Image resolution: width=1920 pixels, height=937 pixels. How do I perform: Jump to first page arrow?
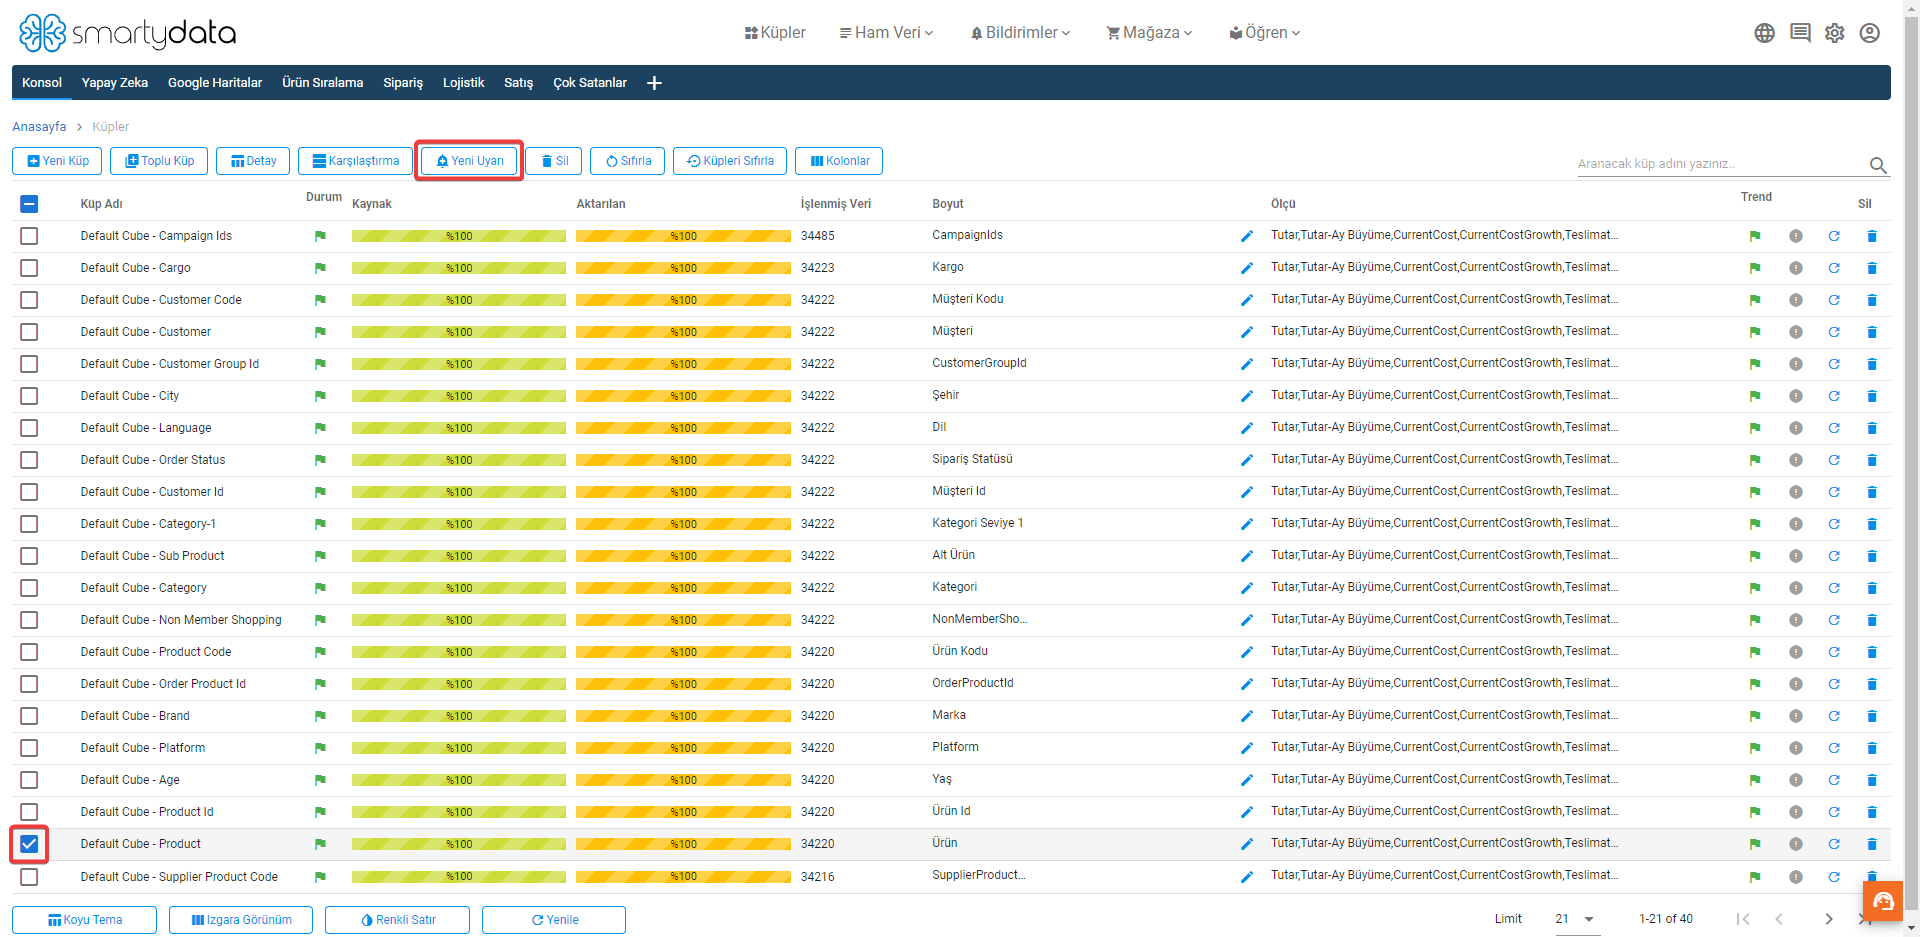[x=1743, y=919]
